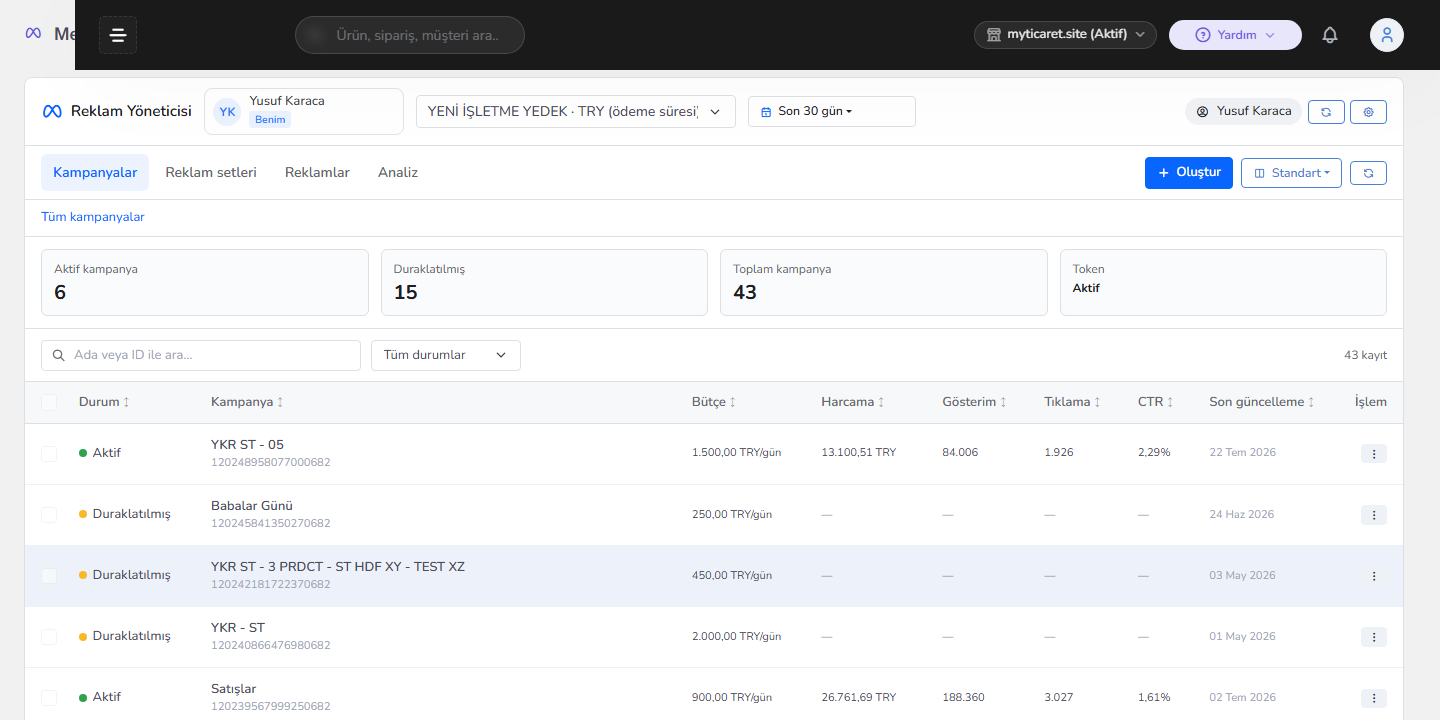Click the 13.100,51 TRY spend value
This screenshot has height=720, width=1440.
point(859,453)
